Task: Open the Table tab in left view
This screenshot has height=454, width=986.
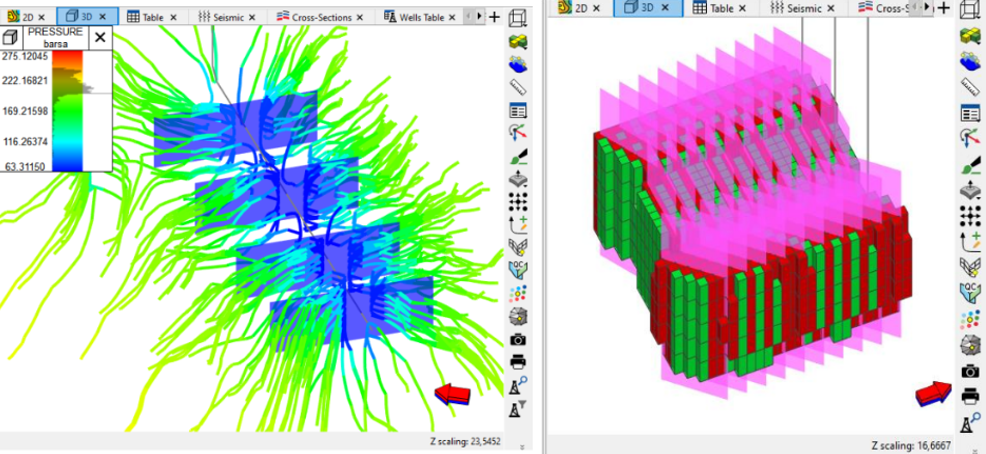Action: pyautogui.click(x=152, y=17)
